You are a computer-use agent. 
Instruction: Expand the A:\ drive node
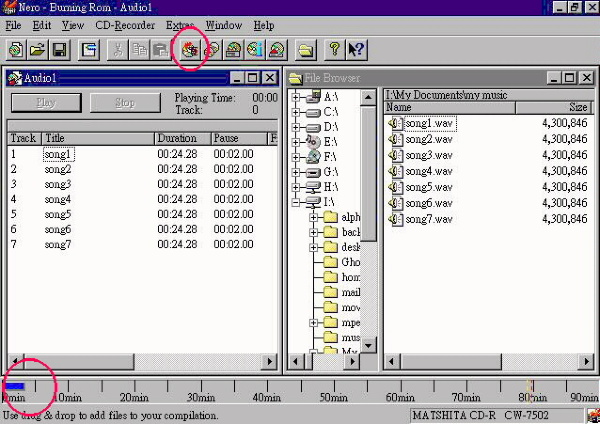pyautogui.click(x=295, y=97)
